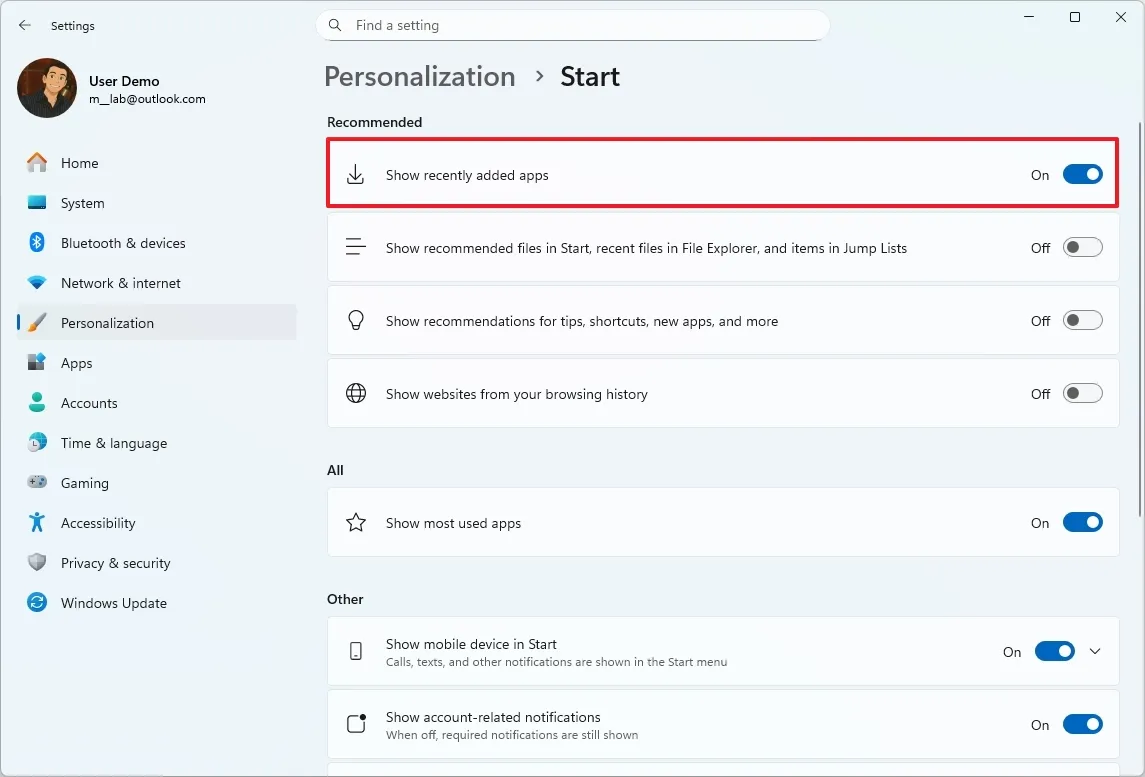Disable Show most used apps

click(x=1082, y=522)
